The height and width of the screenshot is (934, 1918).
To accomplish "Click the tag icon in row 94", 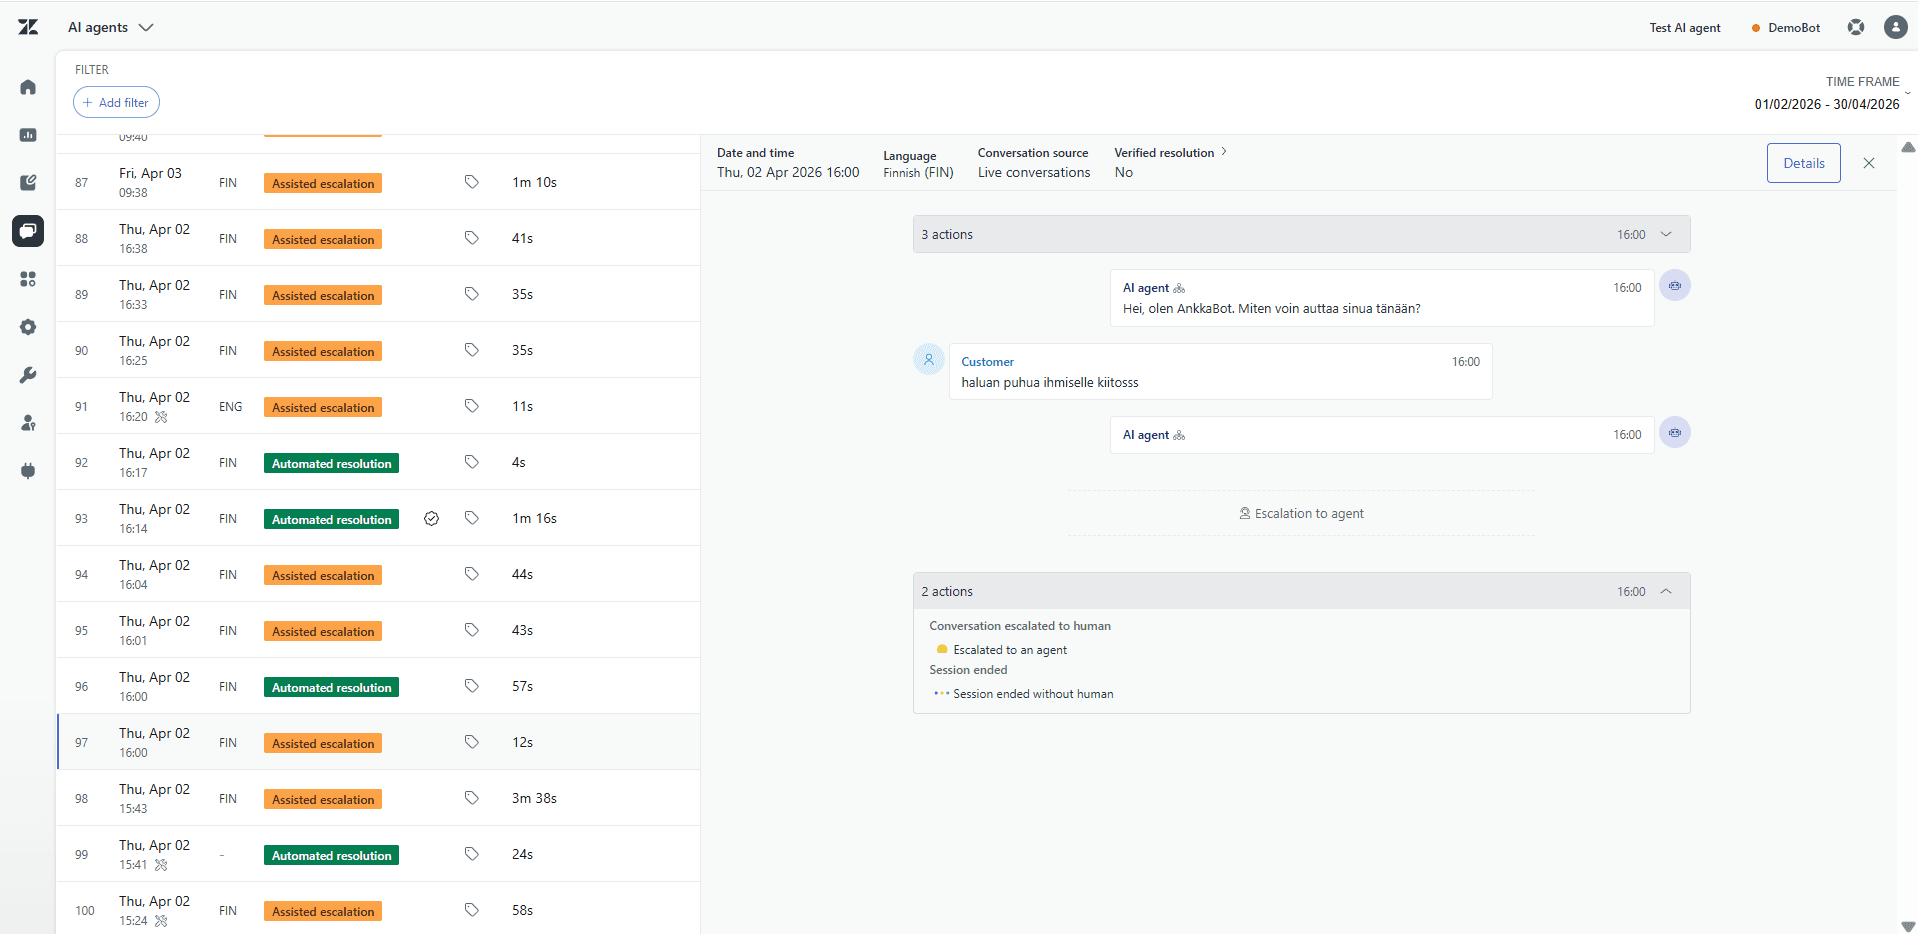I will (x=471, y=574).
